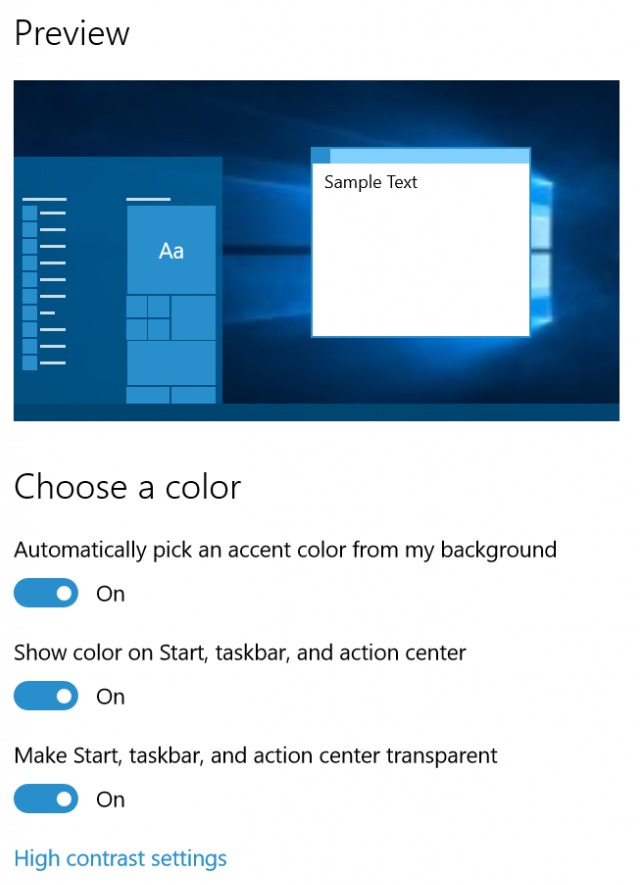Turn off automatic accent color from background
Screen dimensions: 640x885
point(46,593)
